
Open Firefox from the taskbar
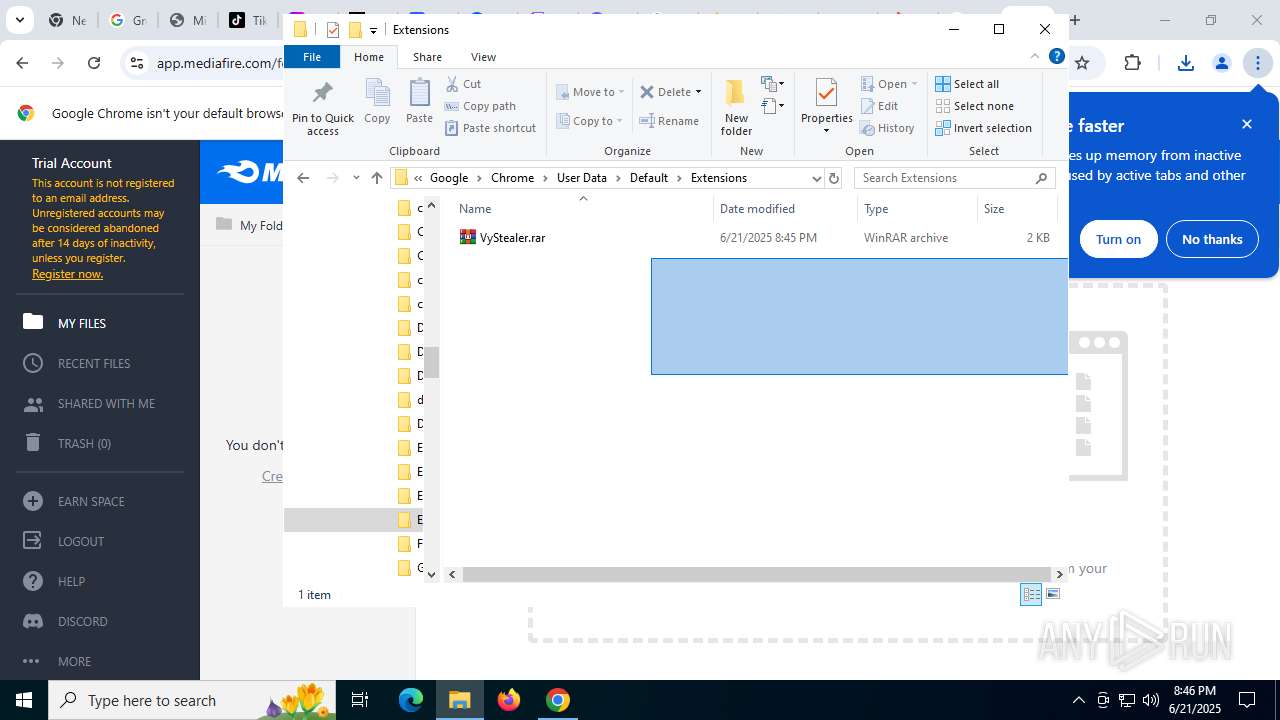(509, 700)
